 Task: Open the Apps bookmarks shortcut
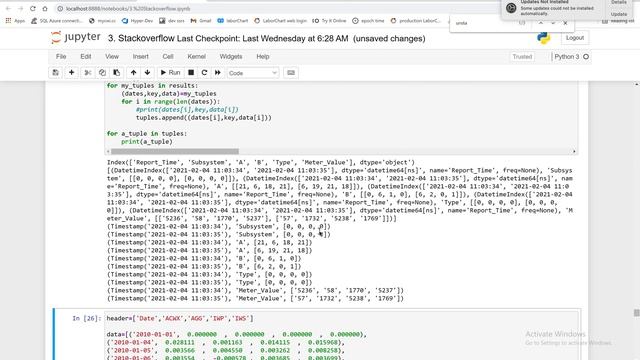tap(15, 21)
